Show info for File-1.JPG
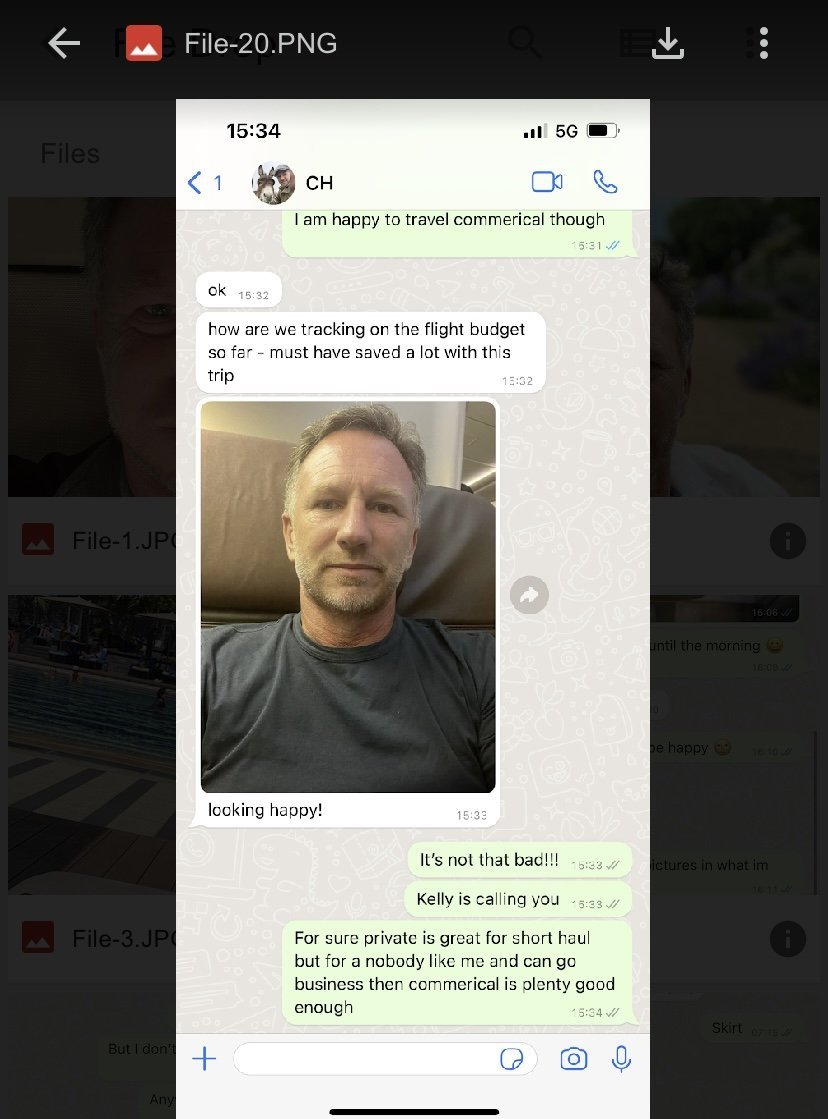This screenshot has height=1119, width=828. [787, 541]
